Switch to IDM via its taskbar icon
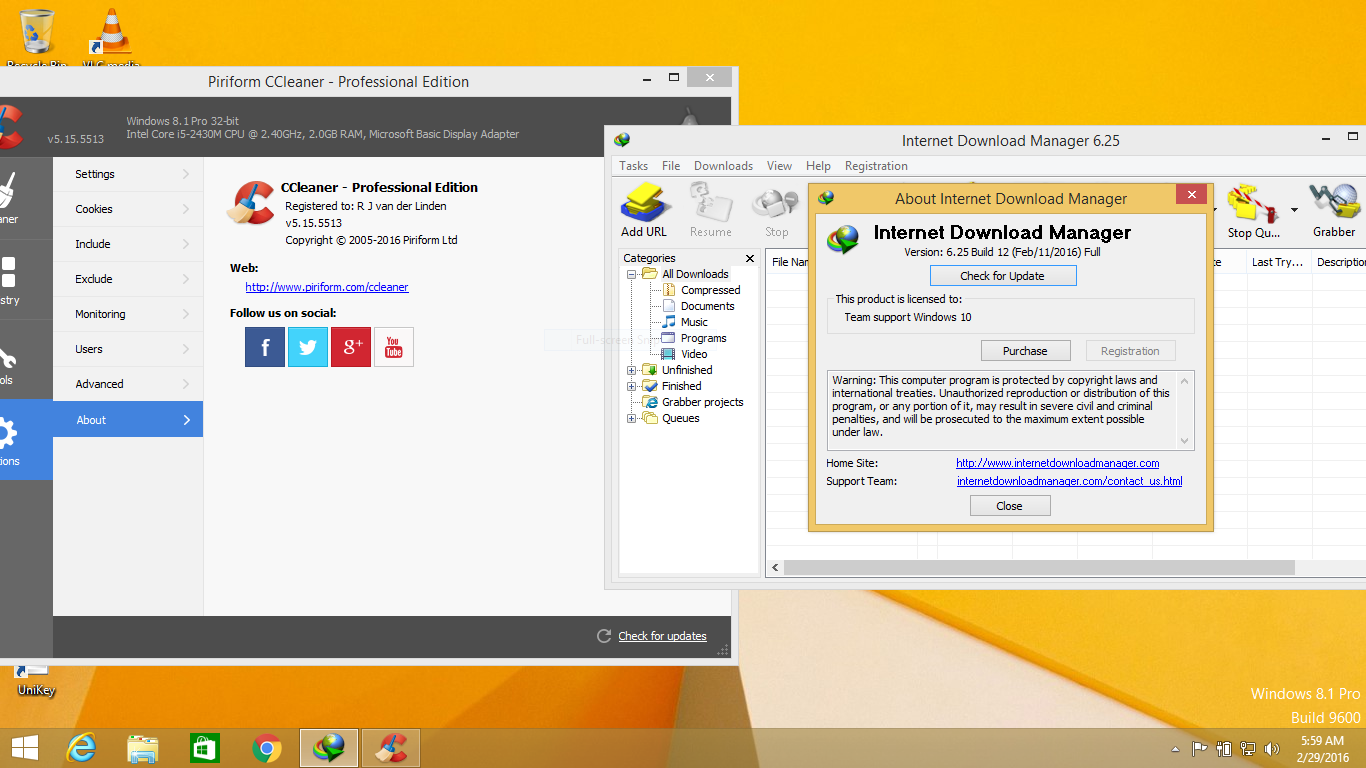 (x=329, y=748)
